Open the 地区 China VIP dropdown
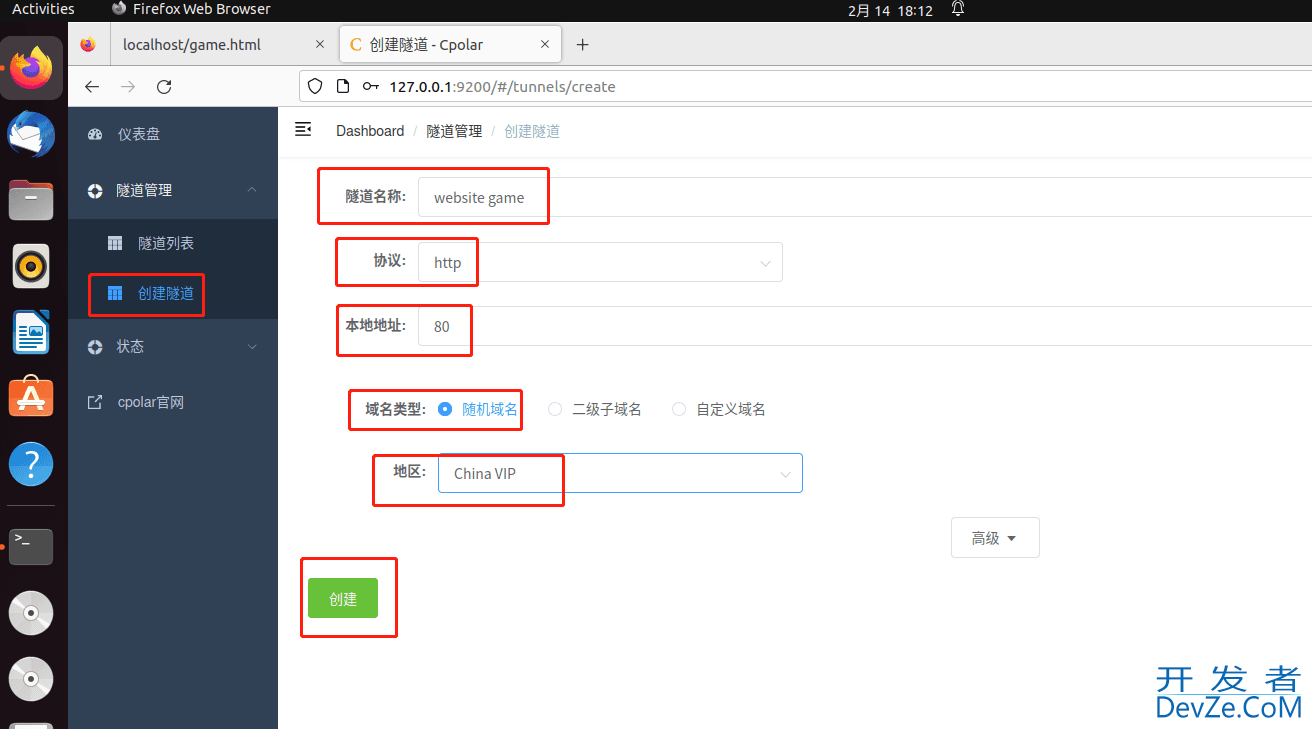Image resolution: width=1312 pixels, height=729 pixels. pos(620,473)
